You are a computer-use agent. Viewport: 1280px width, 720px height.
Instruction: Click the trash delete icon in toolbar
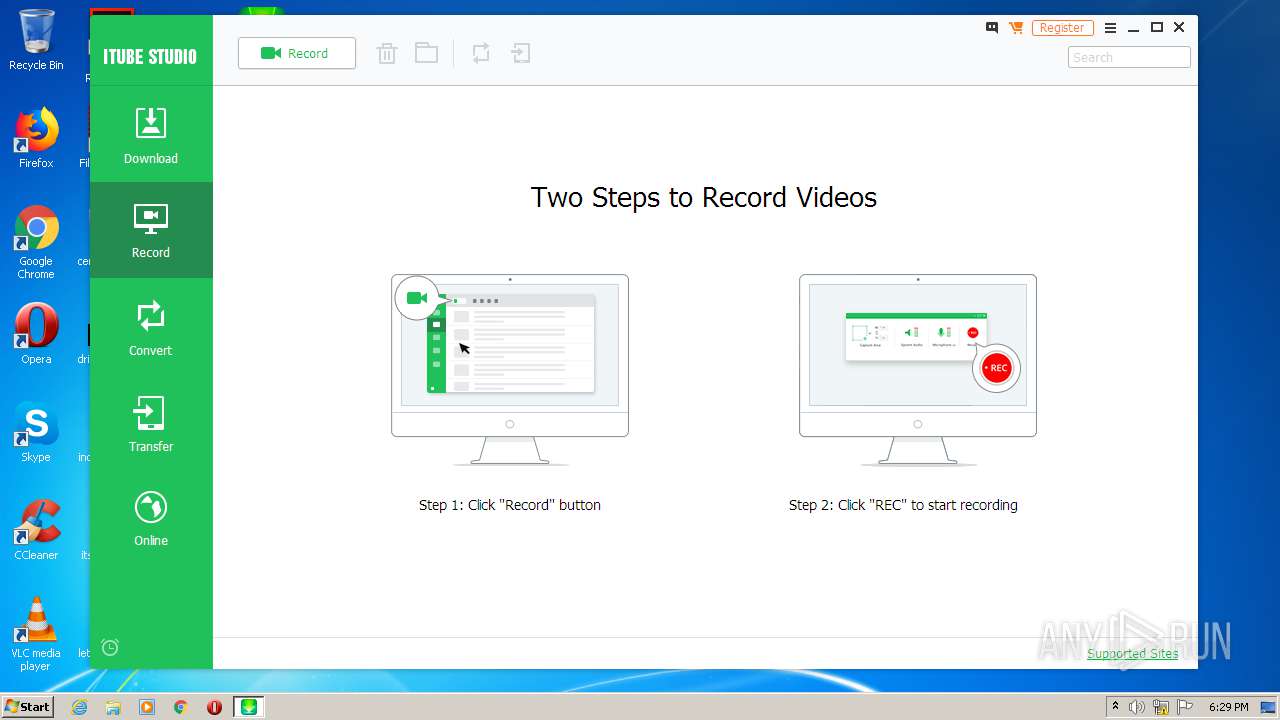pyautogui.click(x=387, y=53)
